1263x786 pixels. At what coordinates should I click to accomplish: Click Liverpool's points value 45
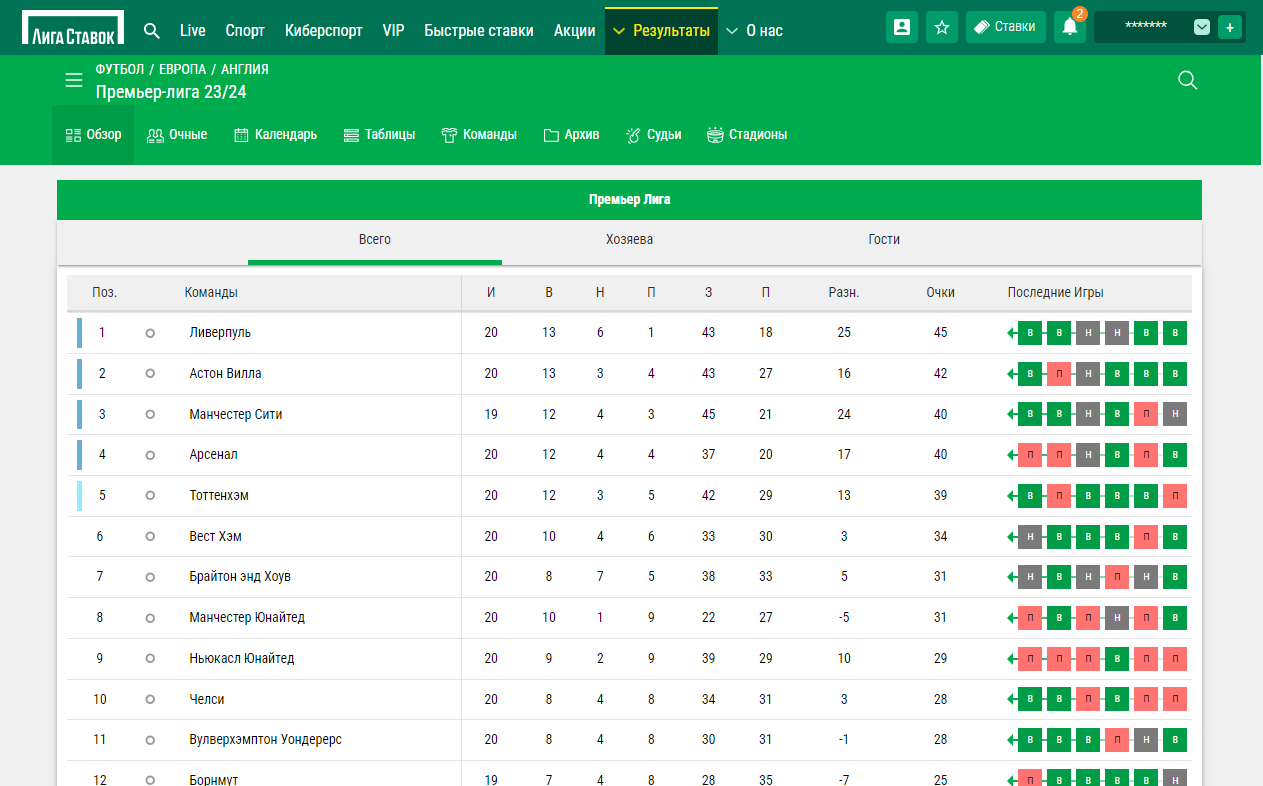point(940,332)
